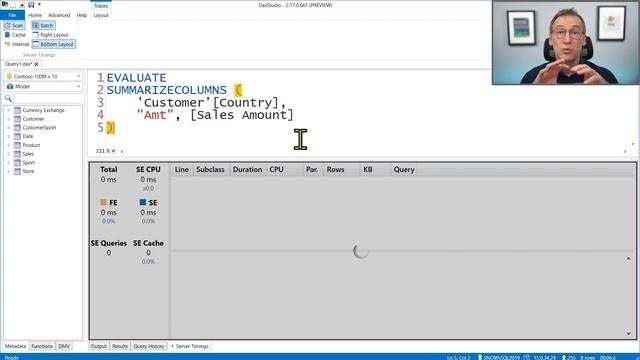The width and height of the screenshot is (640, 360).
Task: Open the Layout ribbon tab
Action: 101,15
